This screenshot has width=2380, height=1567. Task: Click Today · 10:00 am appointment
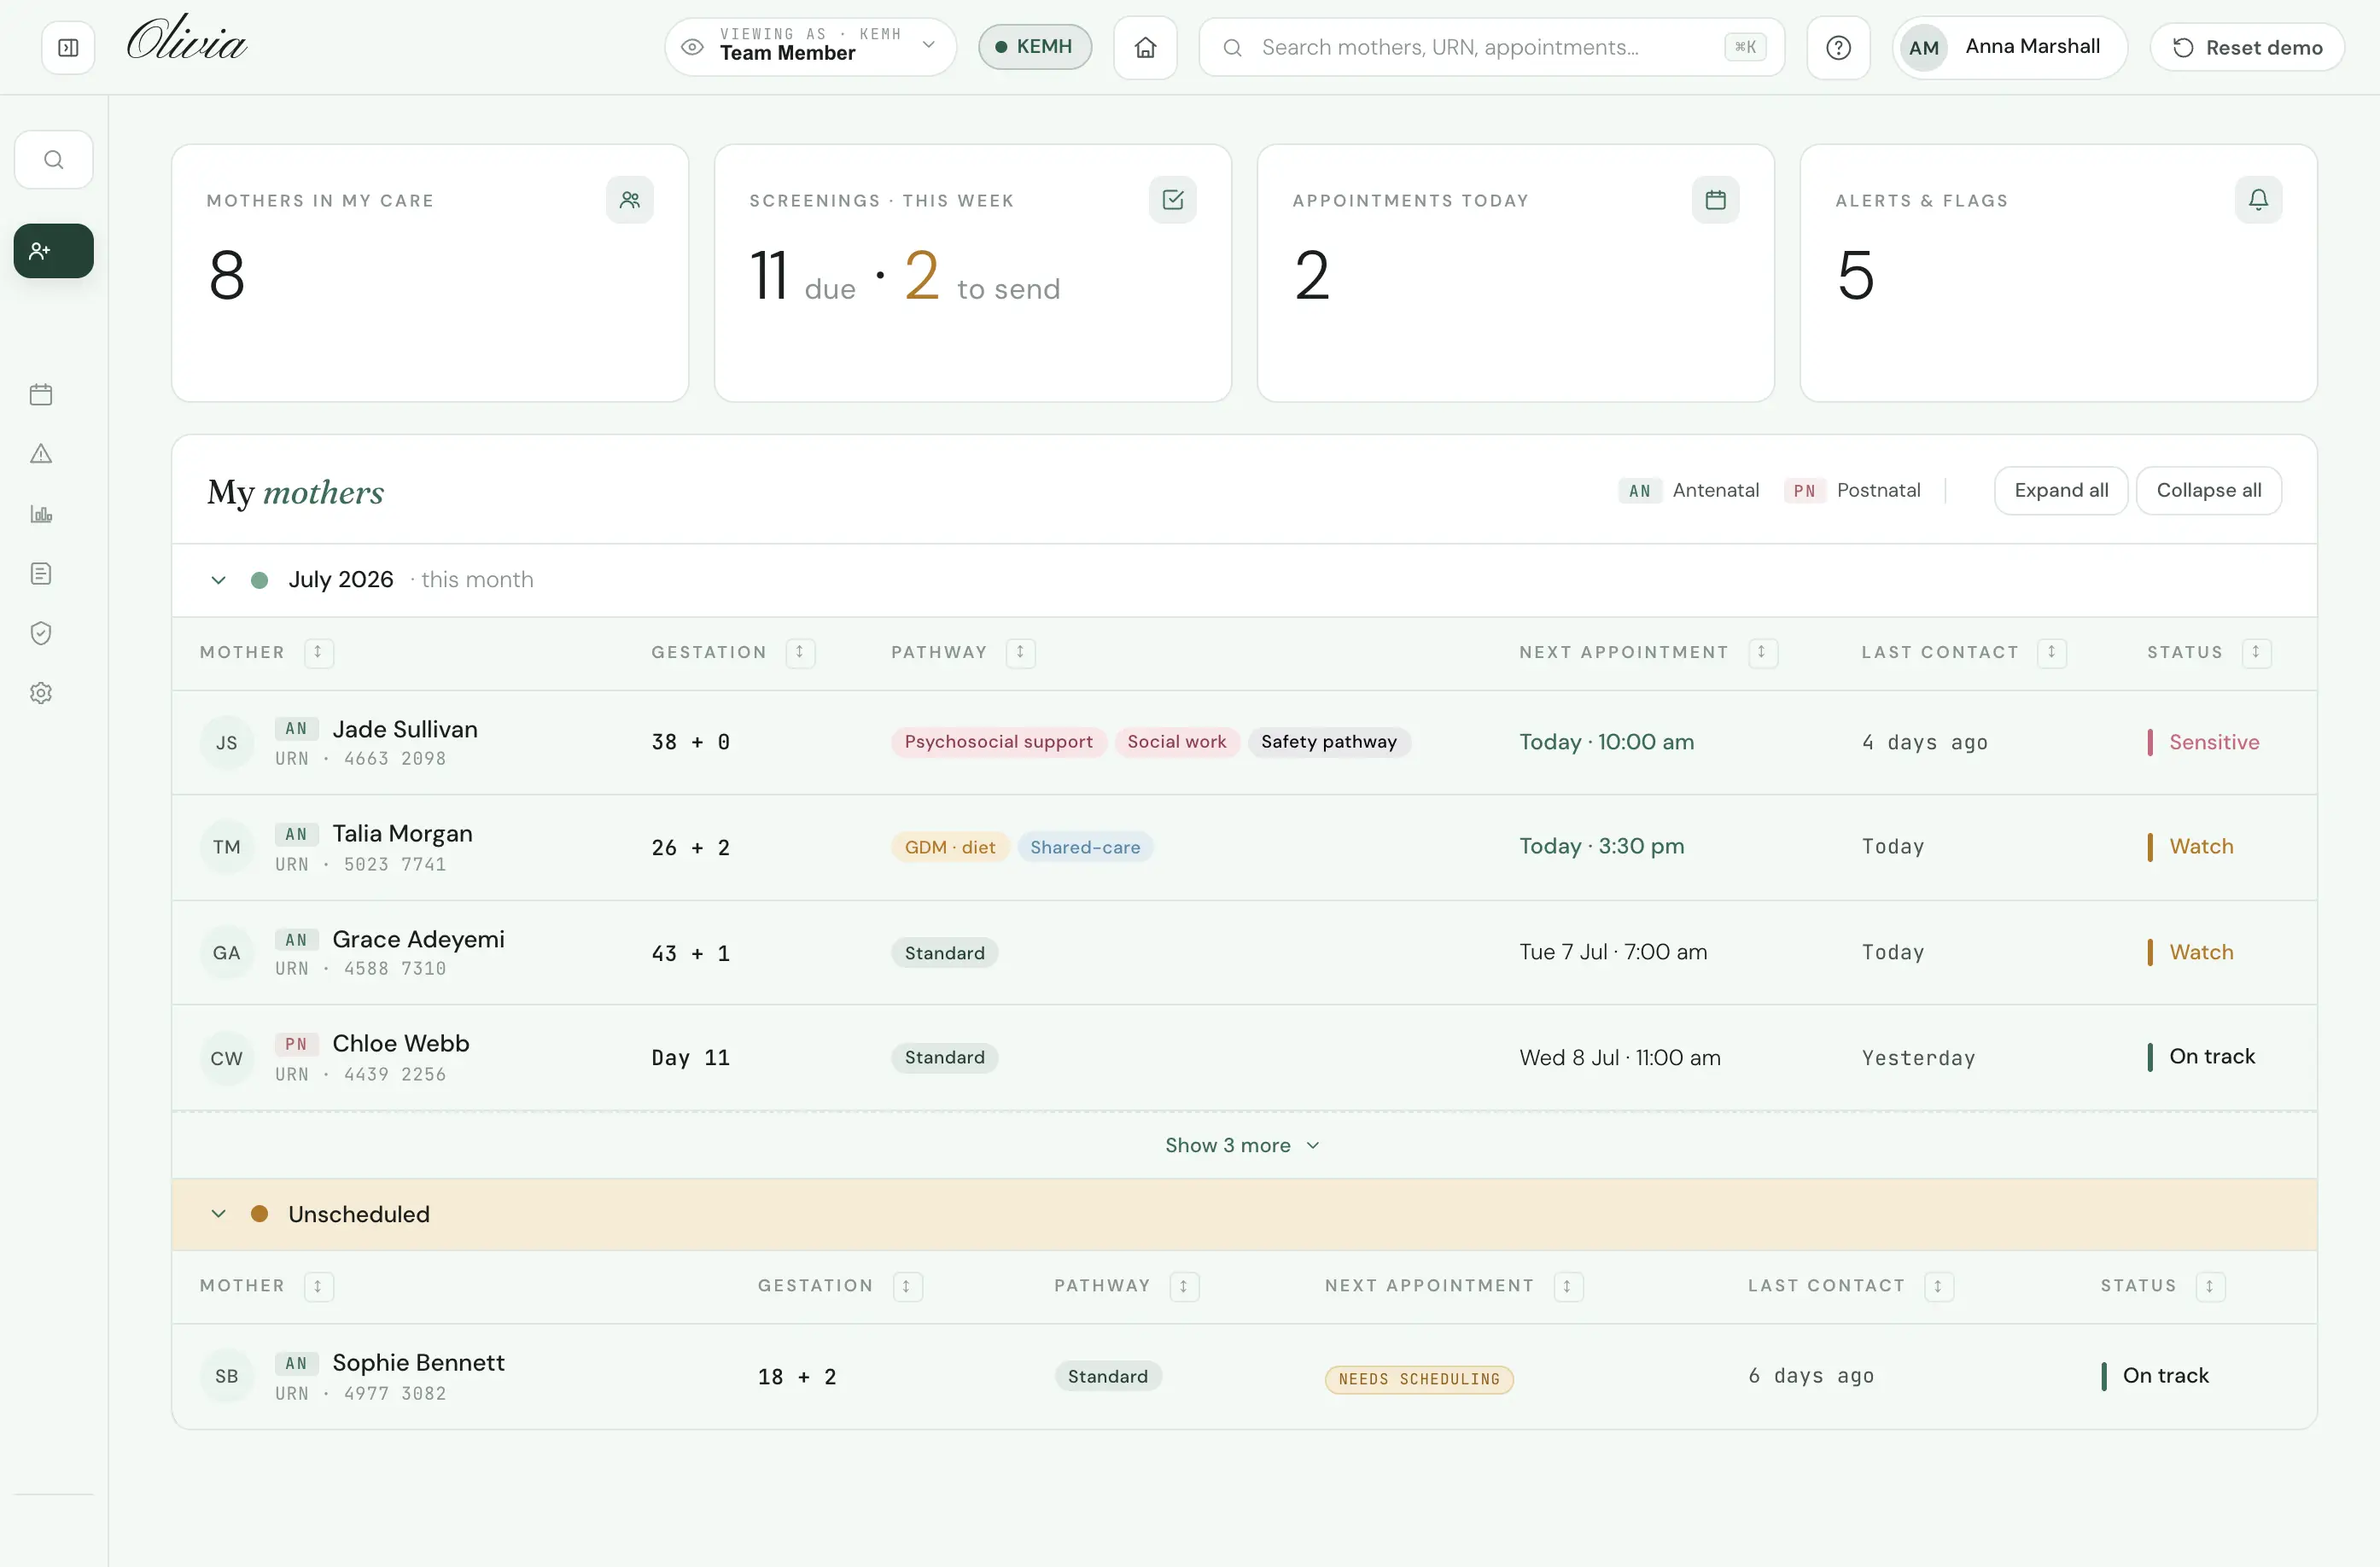(x=1606, y=742)
